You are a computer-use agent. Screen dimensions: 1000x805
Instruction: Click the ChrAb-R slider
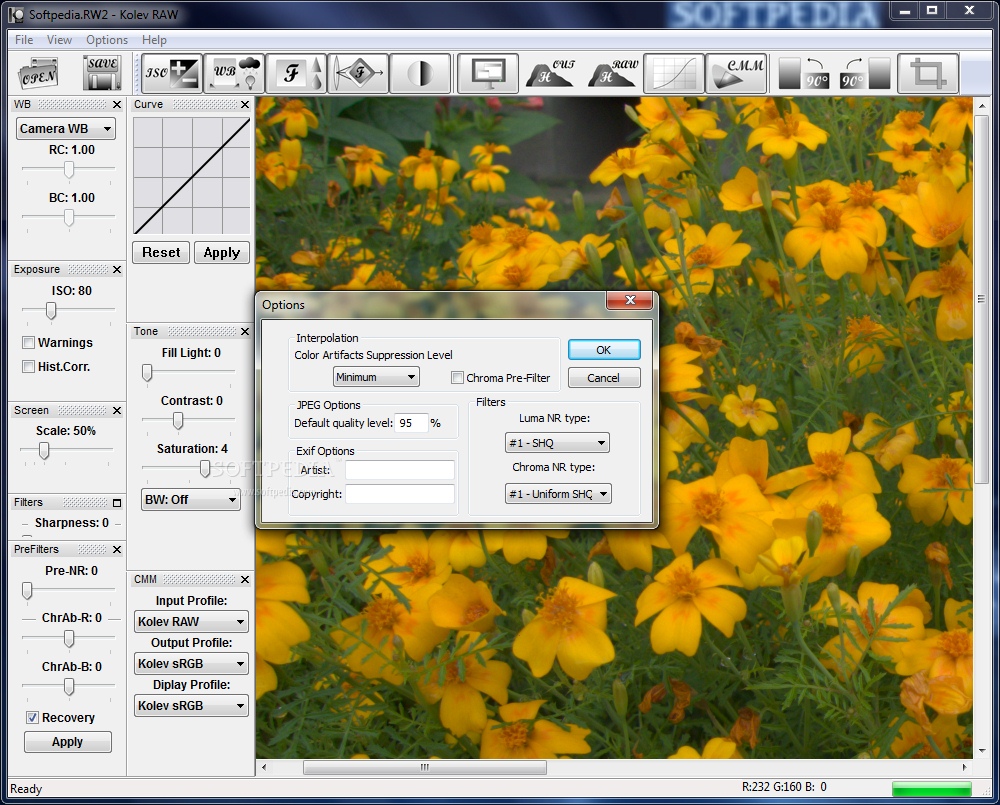pos(69,638)
